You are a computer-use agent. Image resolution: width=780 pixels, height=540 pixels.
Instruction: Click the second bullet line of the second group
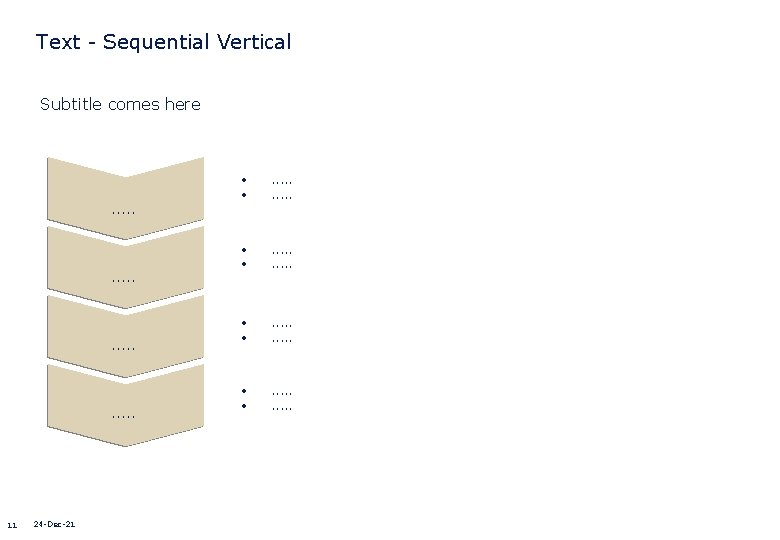click(282, 265)
